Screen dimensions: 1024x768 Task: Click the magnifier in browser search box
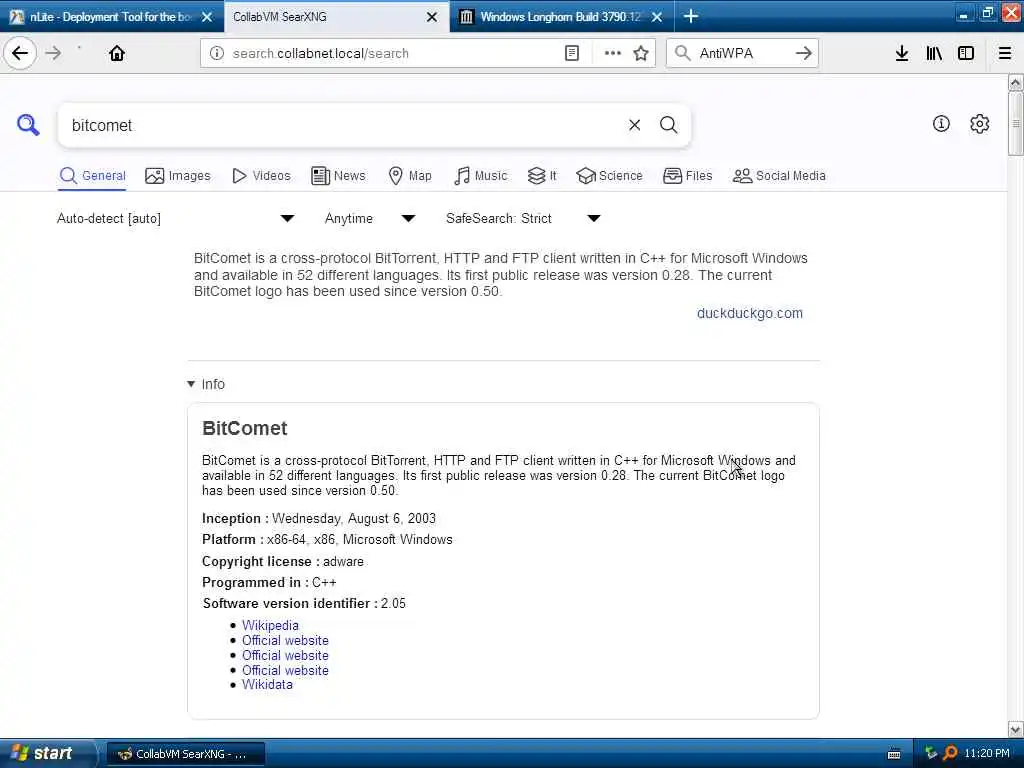pyautogui.click(x=682, y=53)
